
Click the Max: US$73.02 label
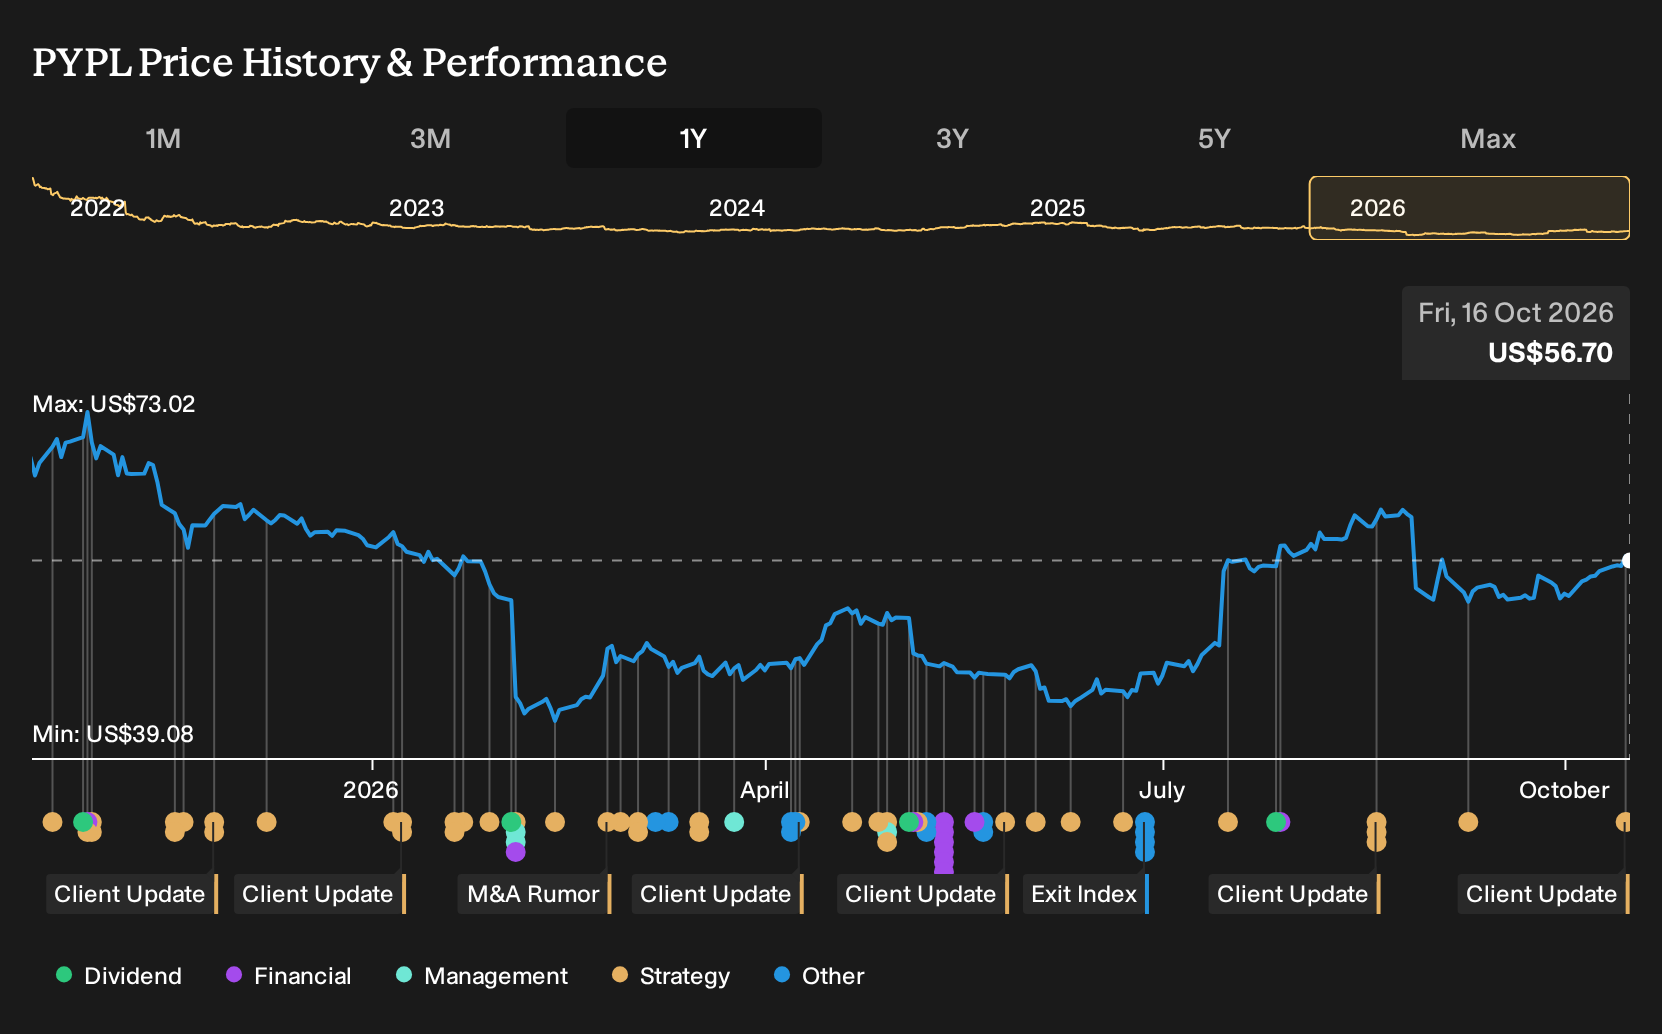pos(114,404)
